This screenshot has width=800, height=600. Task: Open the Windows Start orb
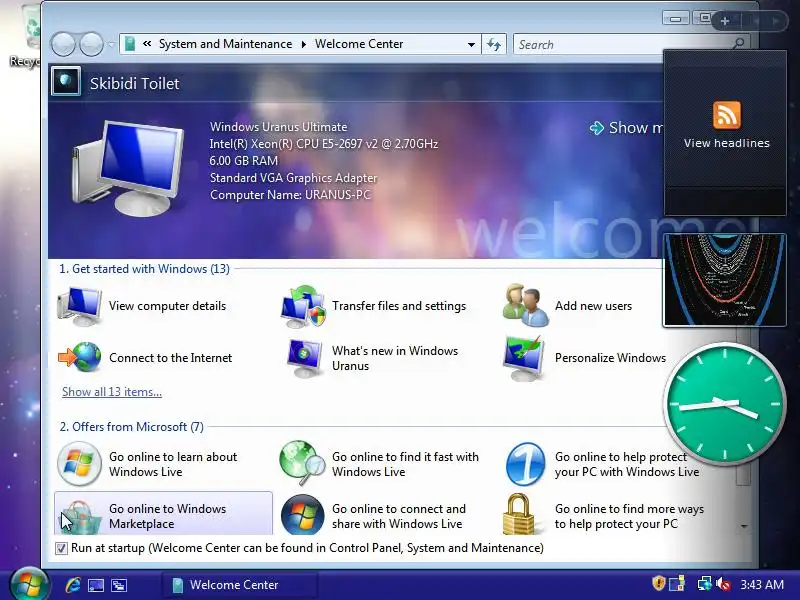[30, 584]
